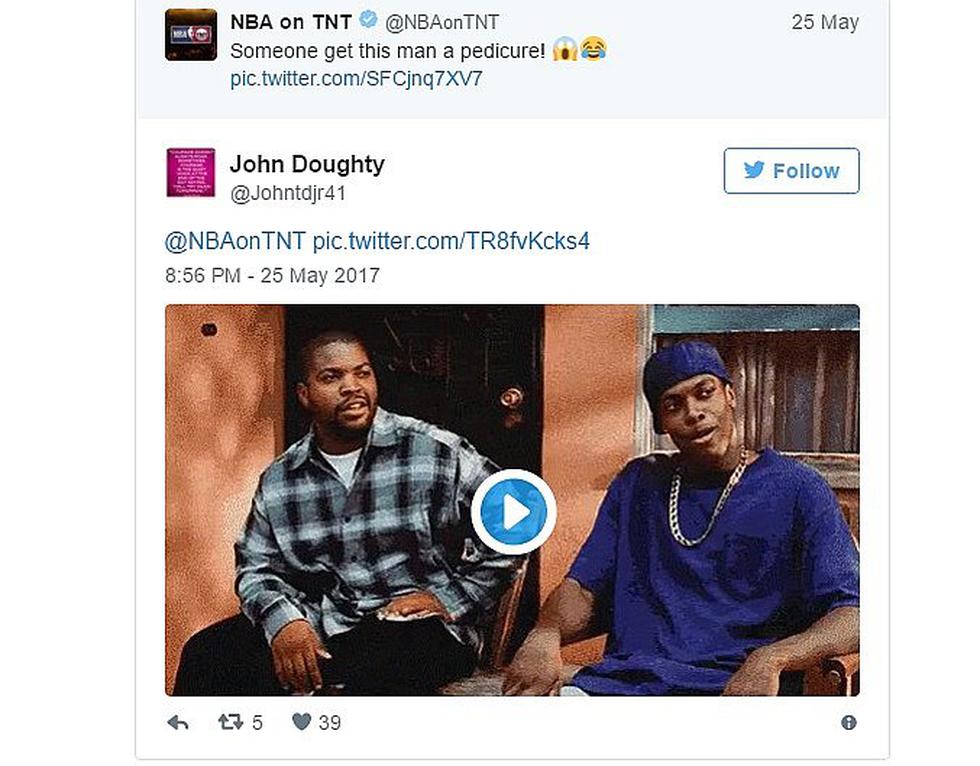Open link pic.twitter.com/TR8fvKcks4

(451, 241)
